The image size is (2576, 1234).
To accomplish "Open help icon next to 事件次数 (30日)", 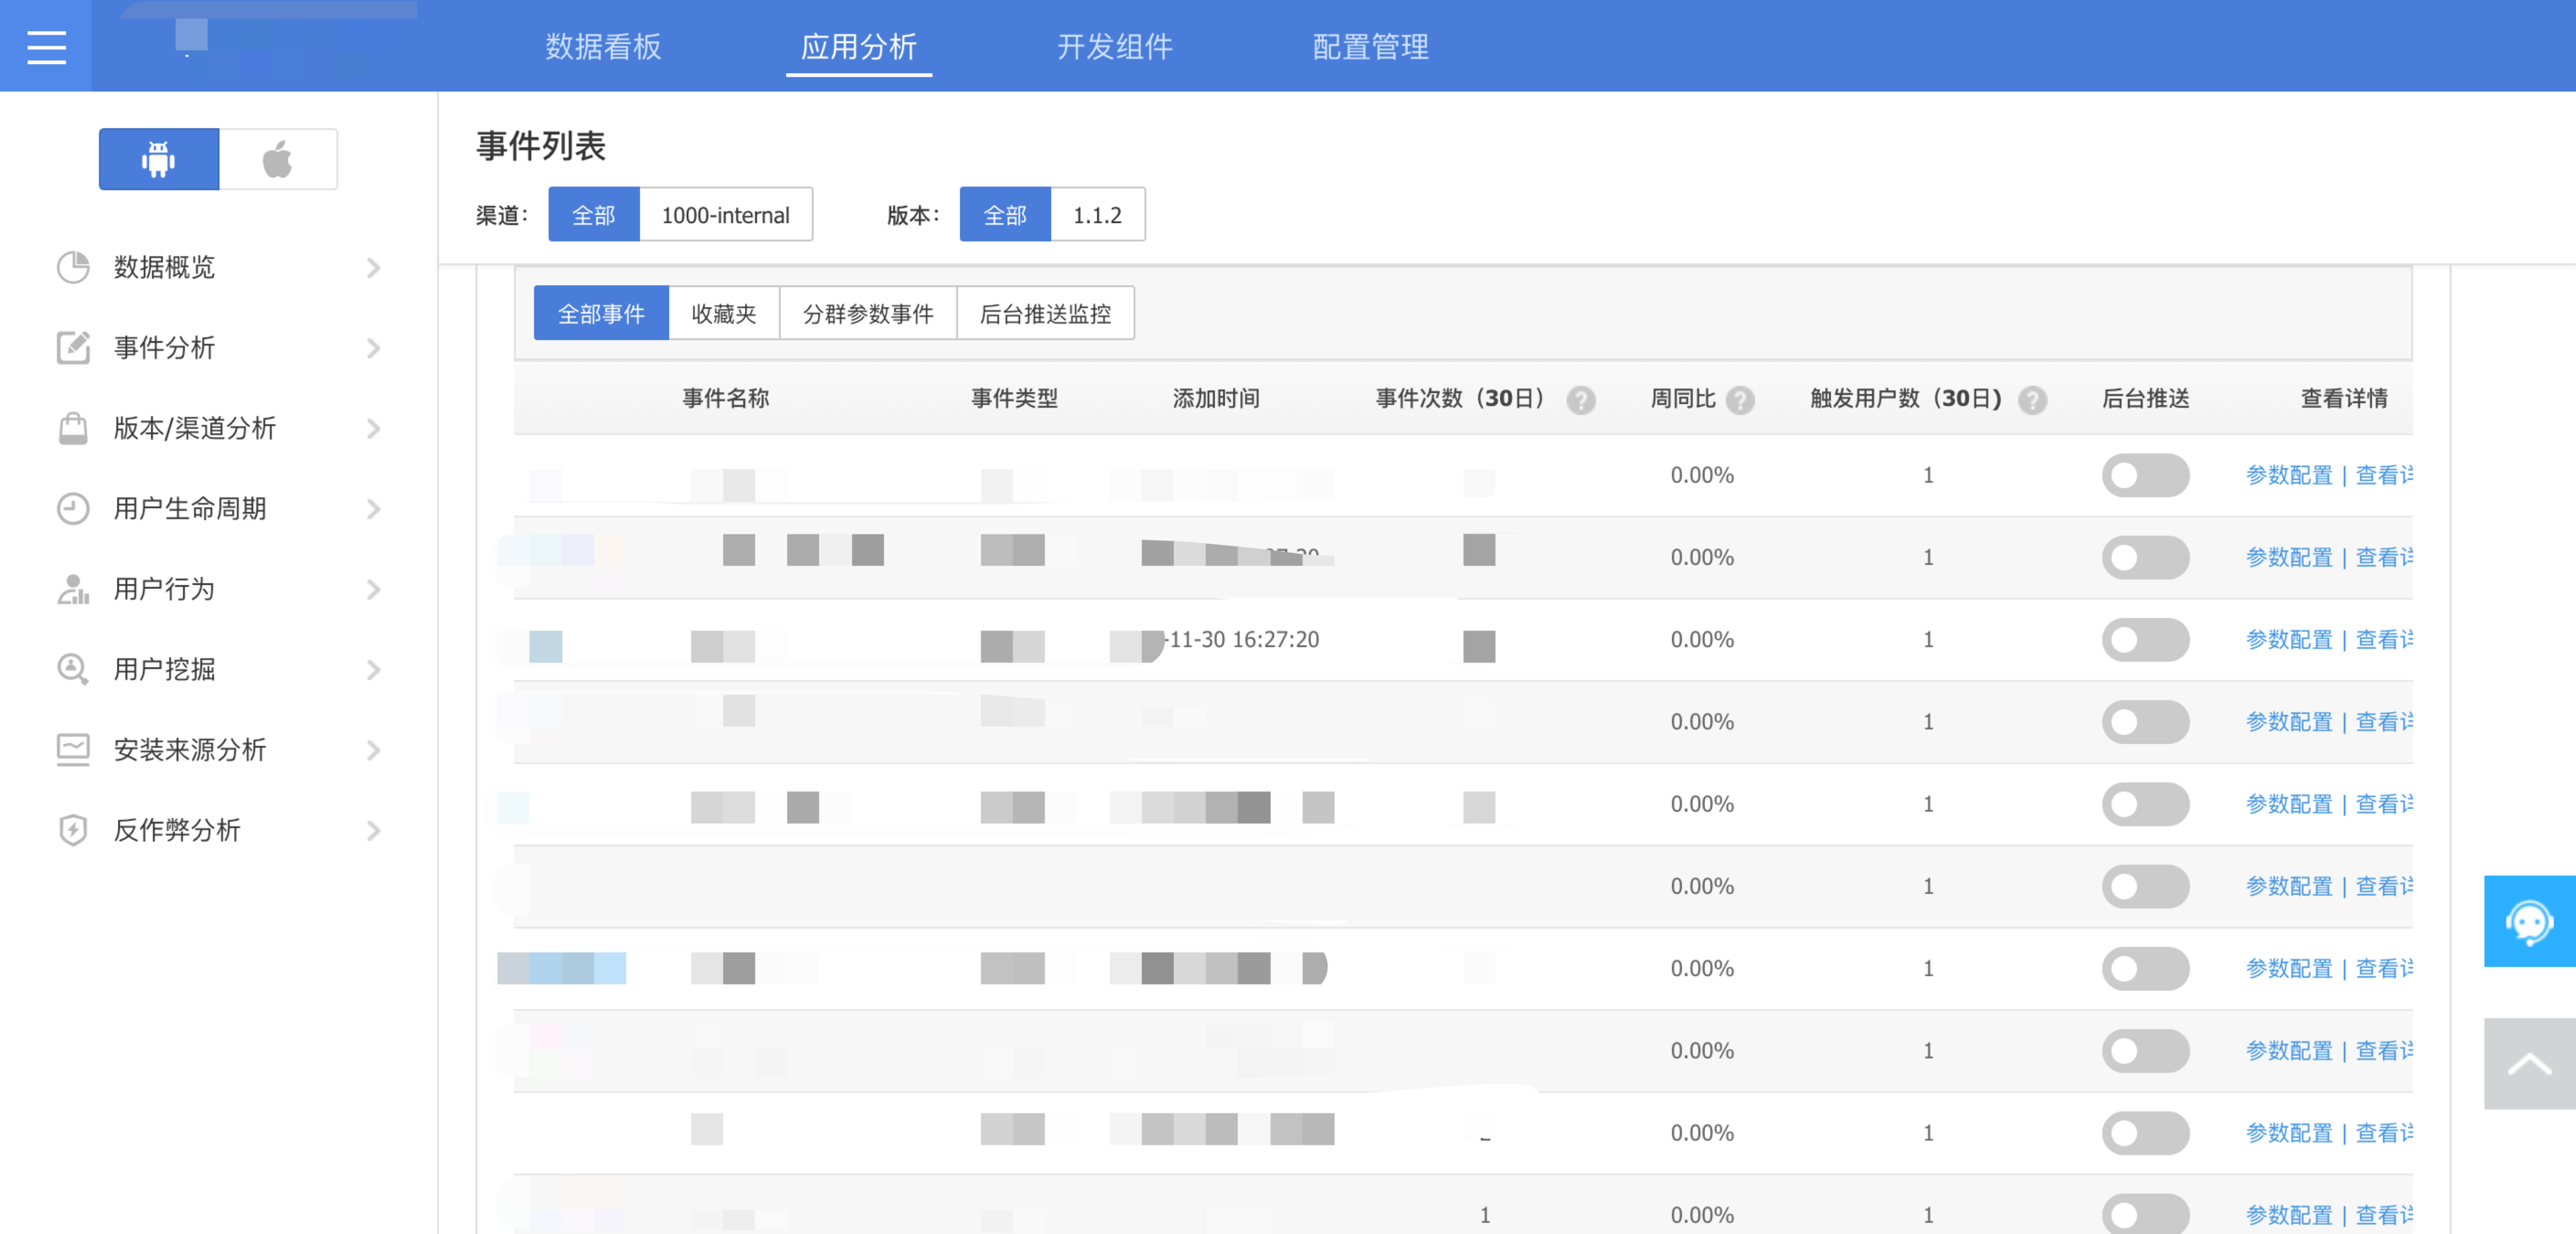I will (x=1581, y=400).
